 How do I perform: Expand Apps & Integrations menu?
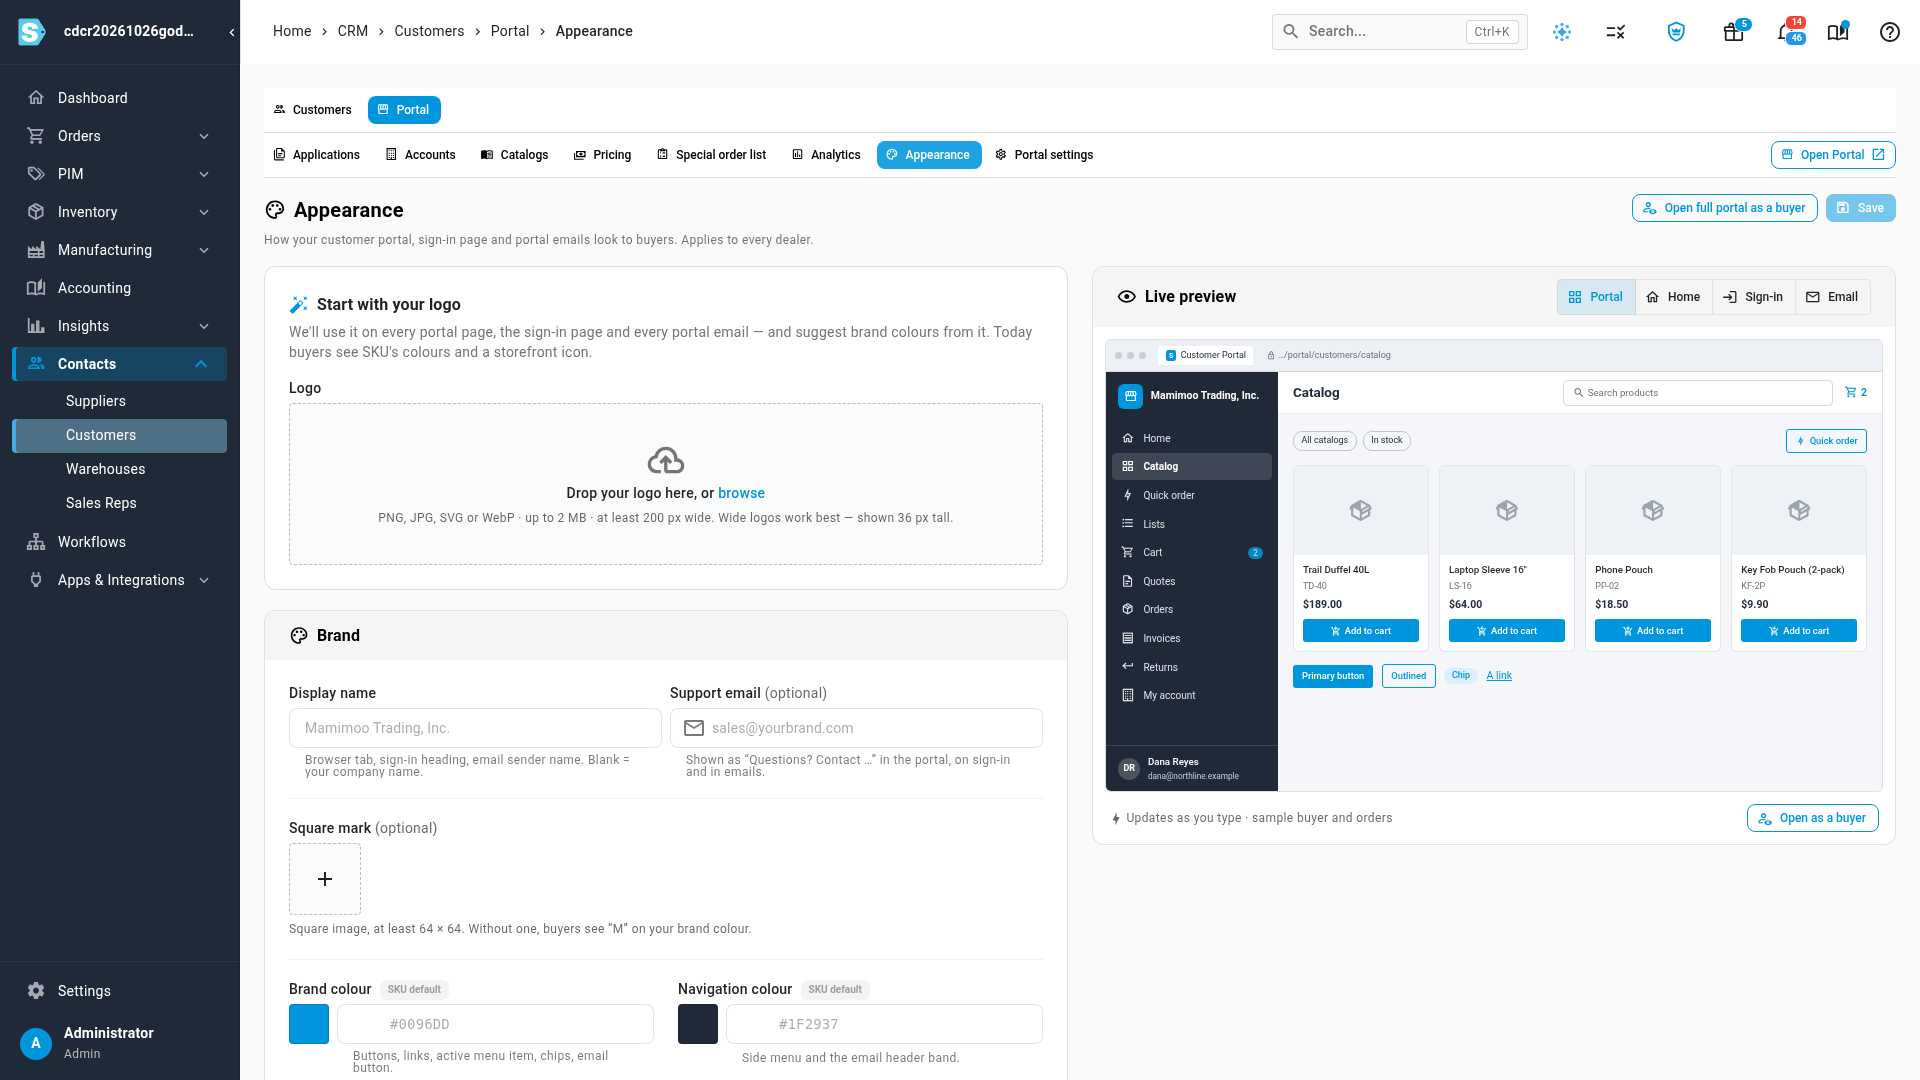204,580
